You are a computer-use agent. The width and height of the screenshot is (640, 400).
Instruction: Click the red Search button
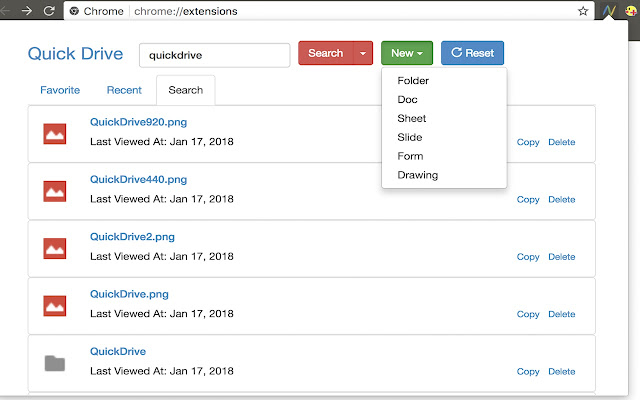pyautogui.click(x=326, y=53)
